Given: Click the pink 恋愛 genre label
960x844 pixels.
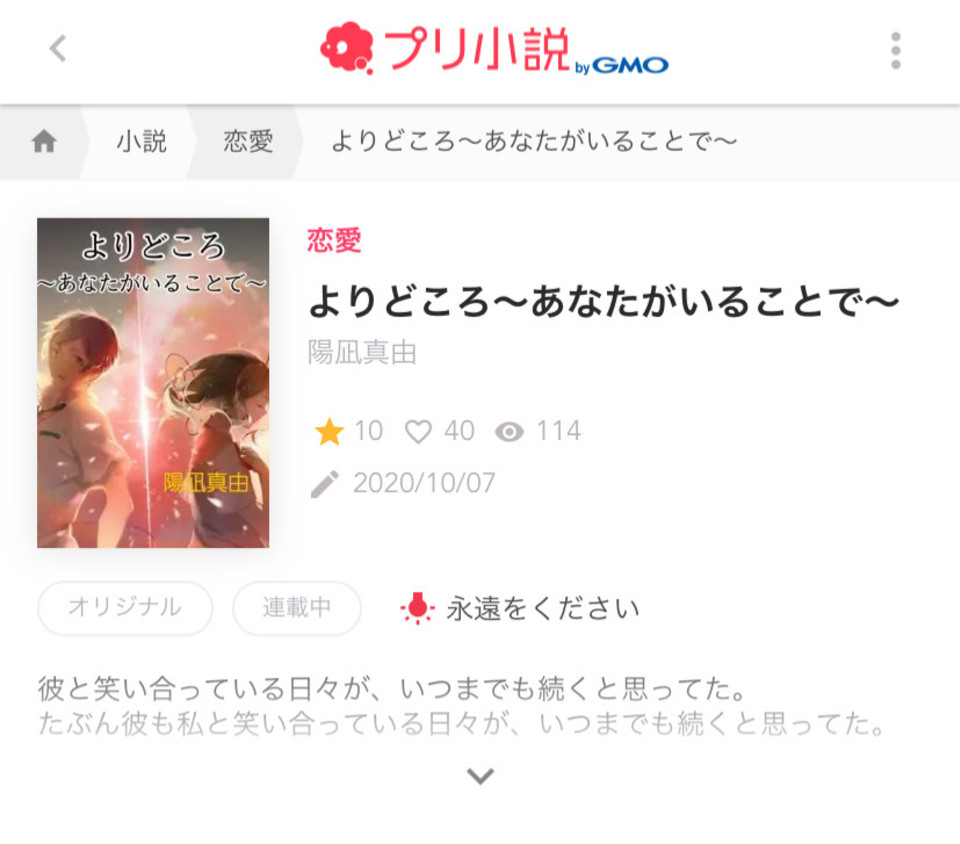Looking at the screenshot, I should [x=334, y=240].
